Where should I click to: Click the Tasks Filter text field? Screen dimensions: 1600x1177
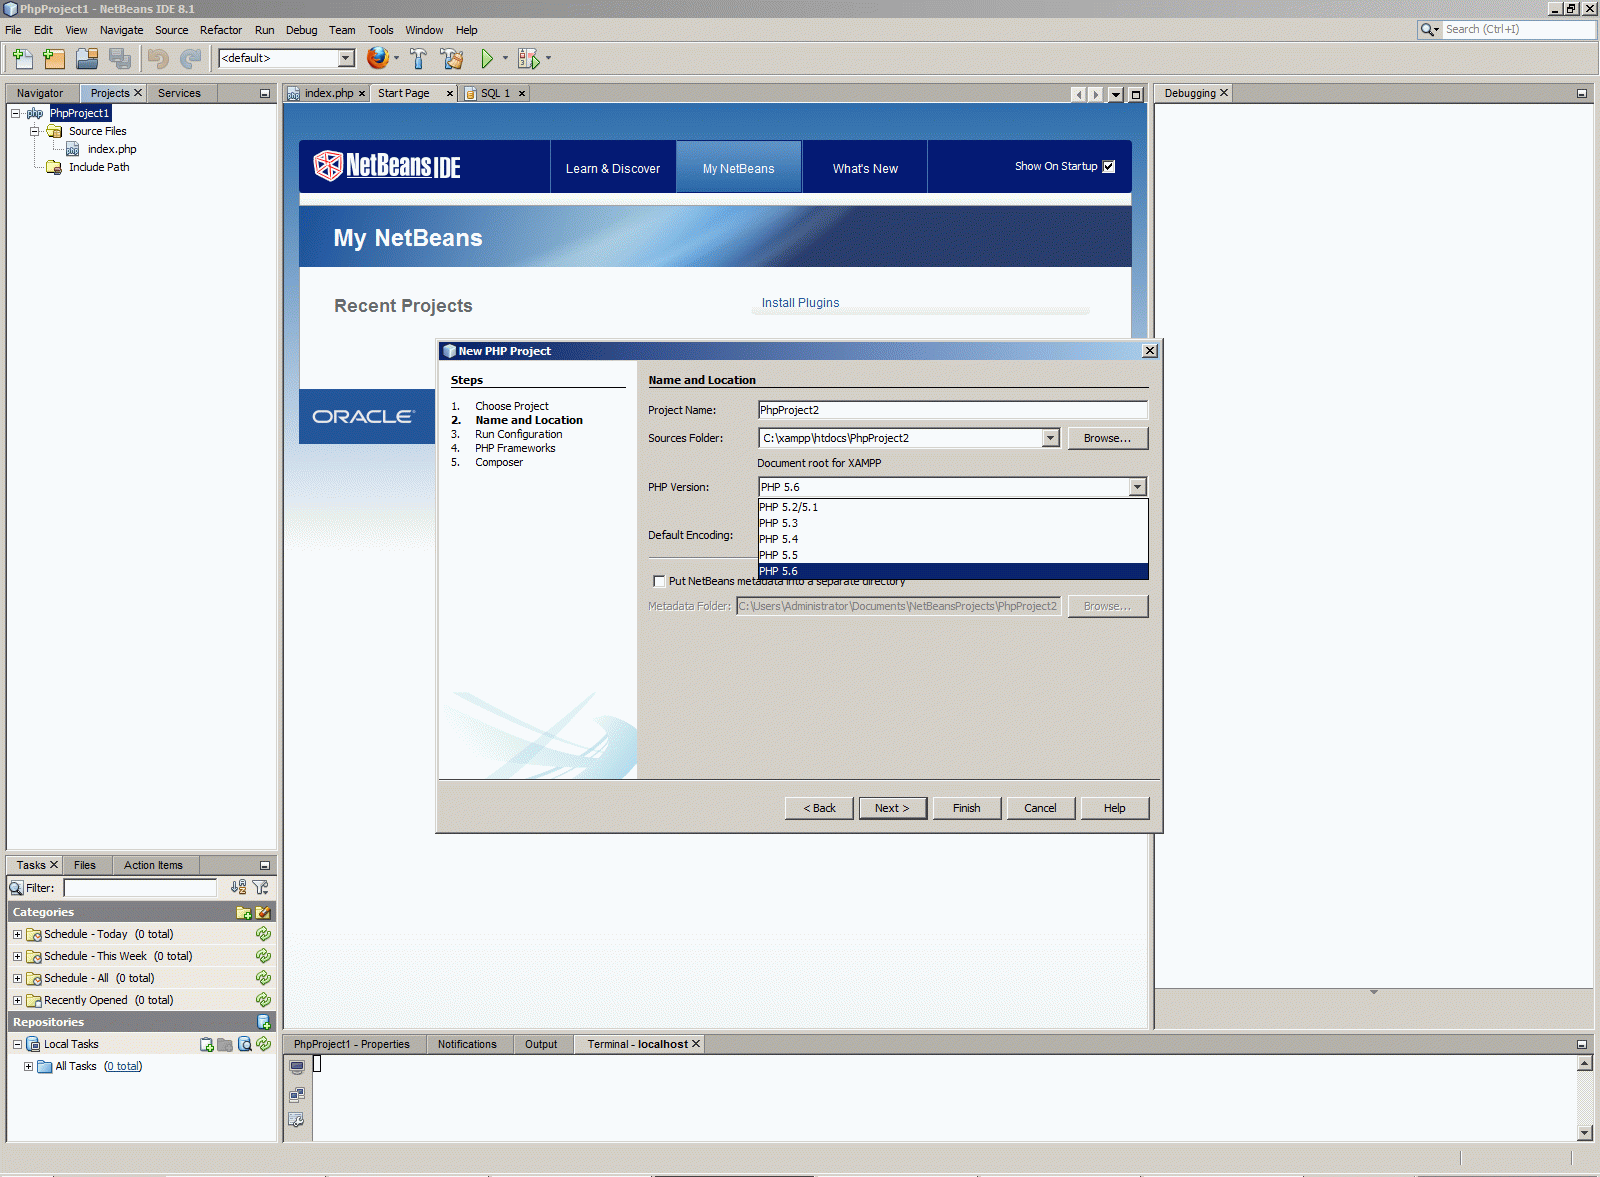pos(140,887)
